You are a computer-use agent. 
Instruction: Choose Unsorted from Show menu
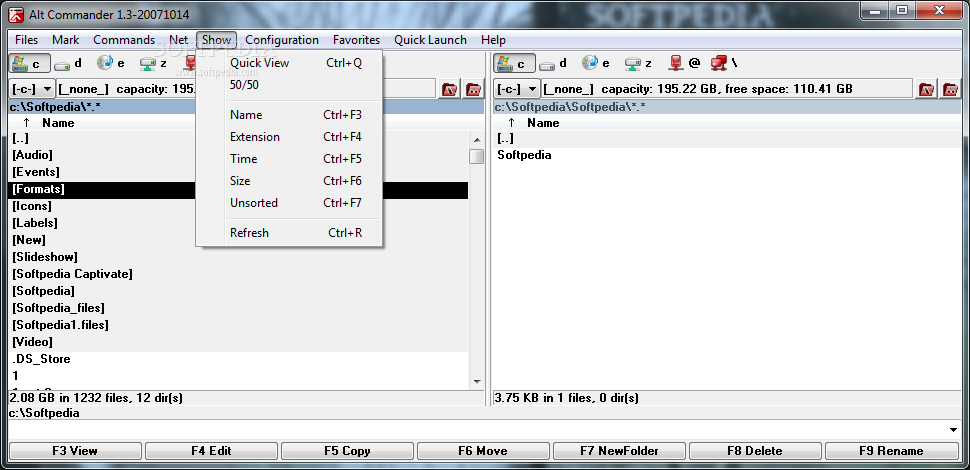(289, 203)
